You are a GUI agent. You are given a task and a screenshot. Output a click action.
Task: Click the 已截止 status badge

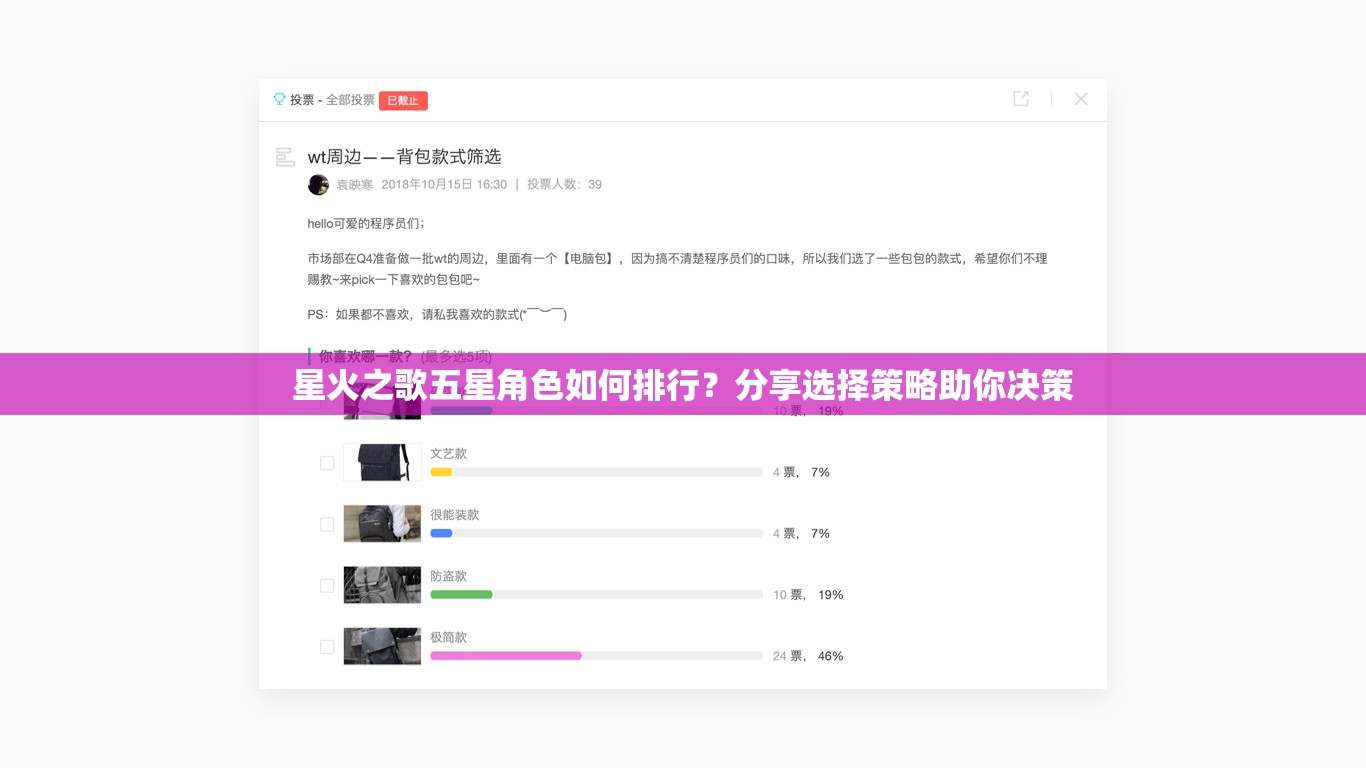click(x=403, y=100)
